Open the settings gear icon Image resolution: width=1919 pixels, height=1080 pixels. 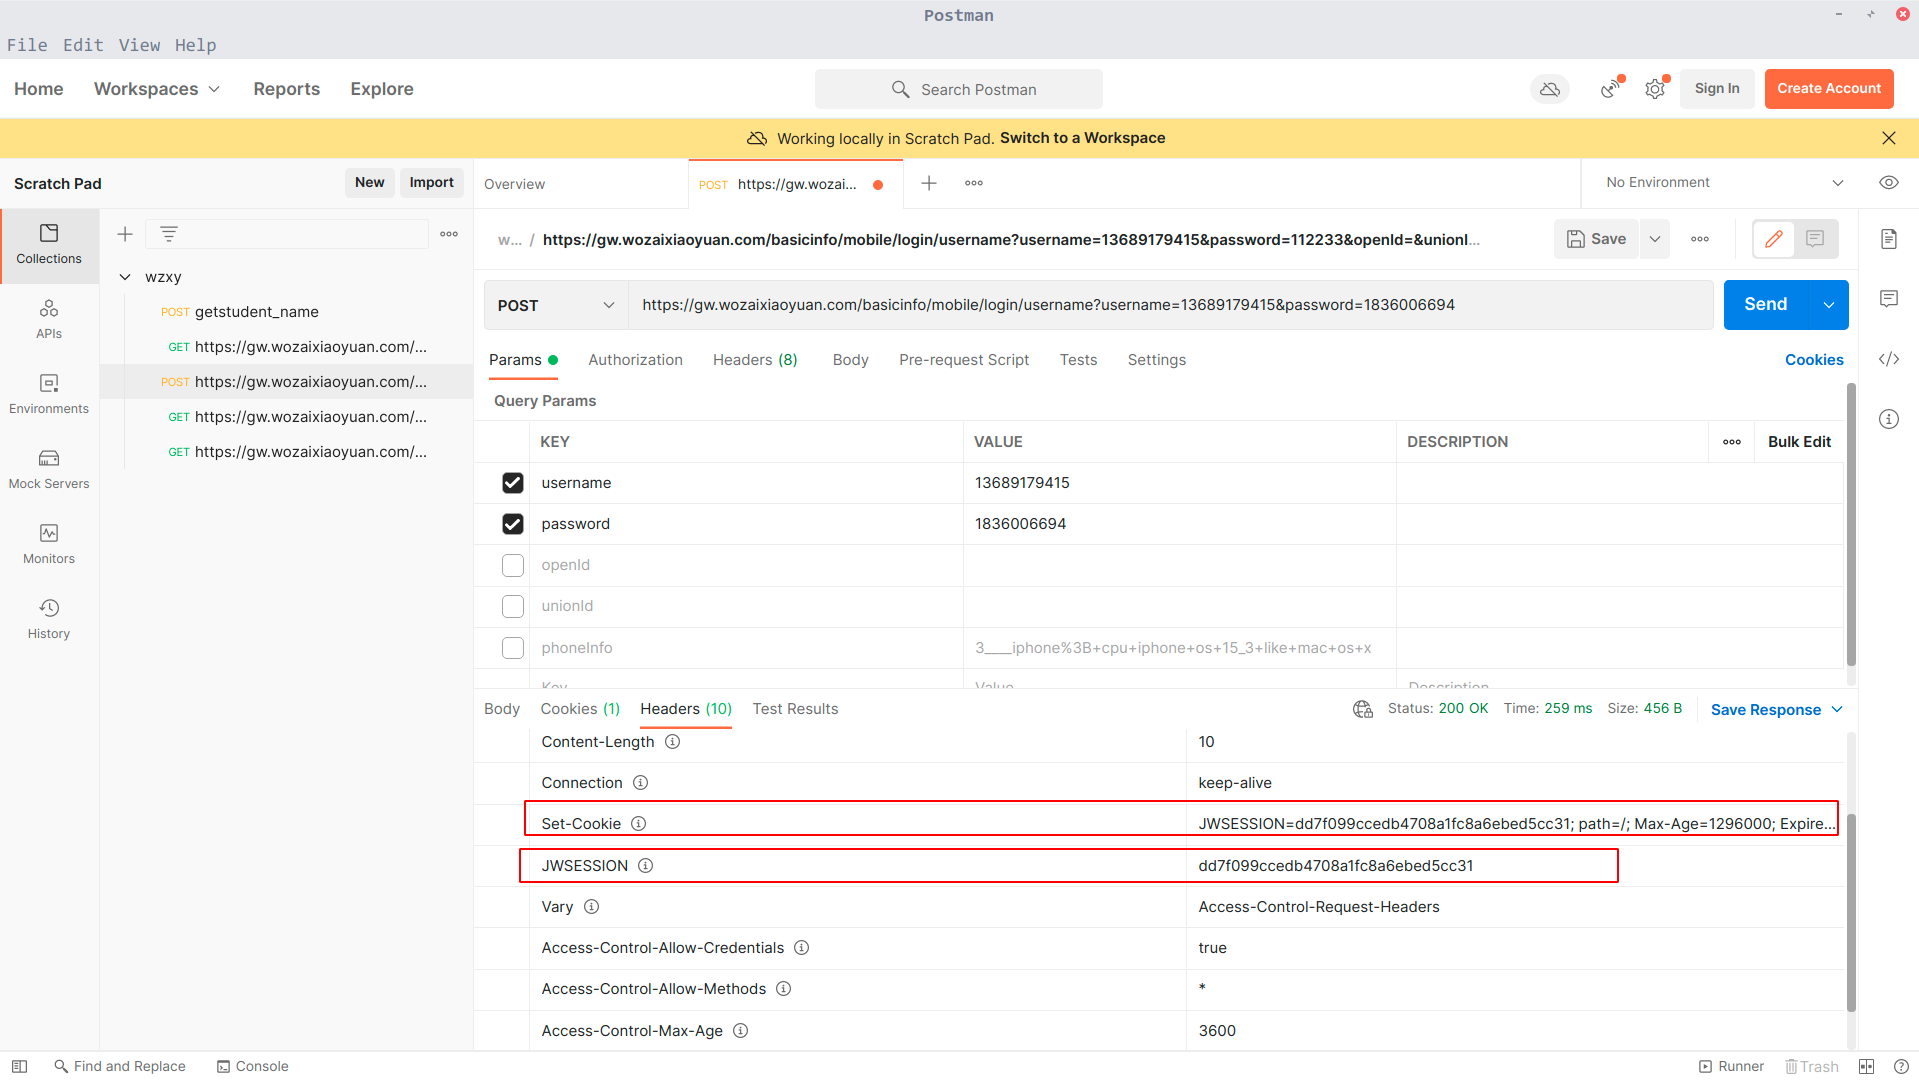pyautogui.click(x=1655, y=89)
